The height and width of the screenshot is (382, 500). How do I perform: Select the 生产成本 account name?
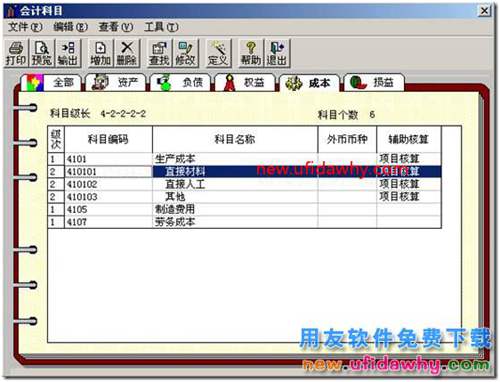175,159
